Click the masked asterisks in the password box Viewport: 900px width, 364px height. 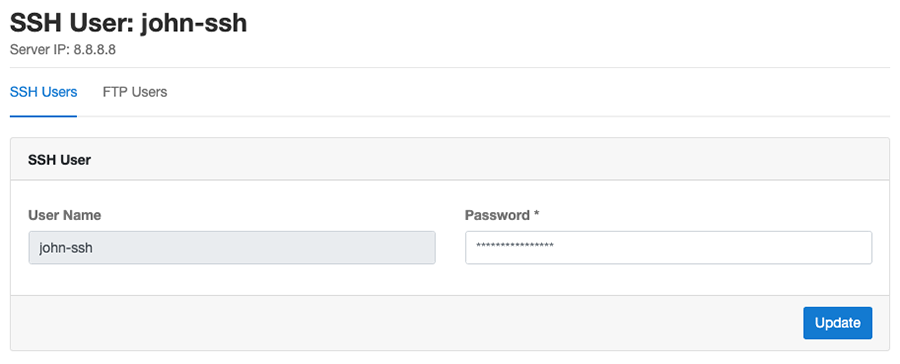[515, 247]
